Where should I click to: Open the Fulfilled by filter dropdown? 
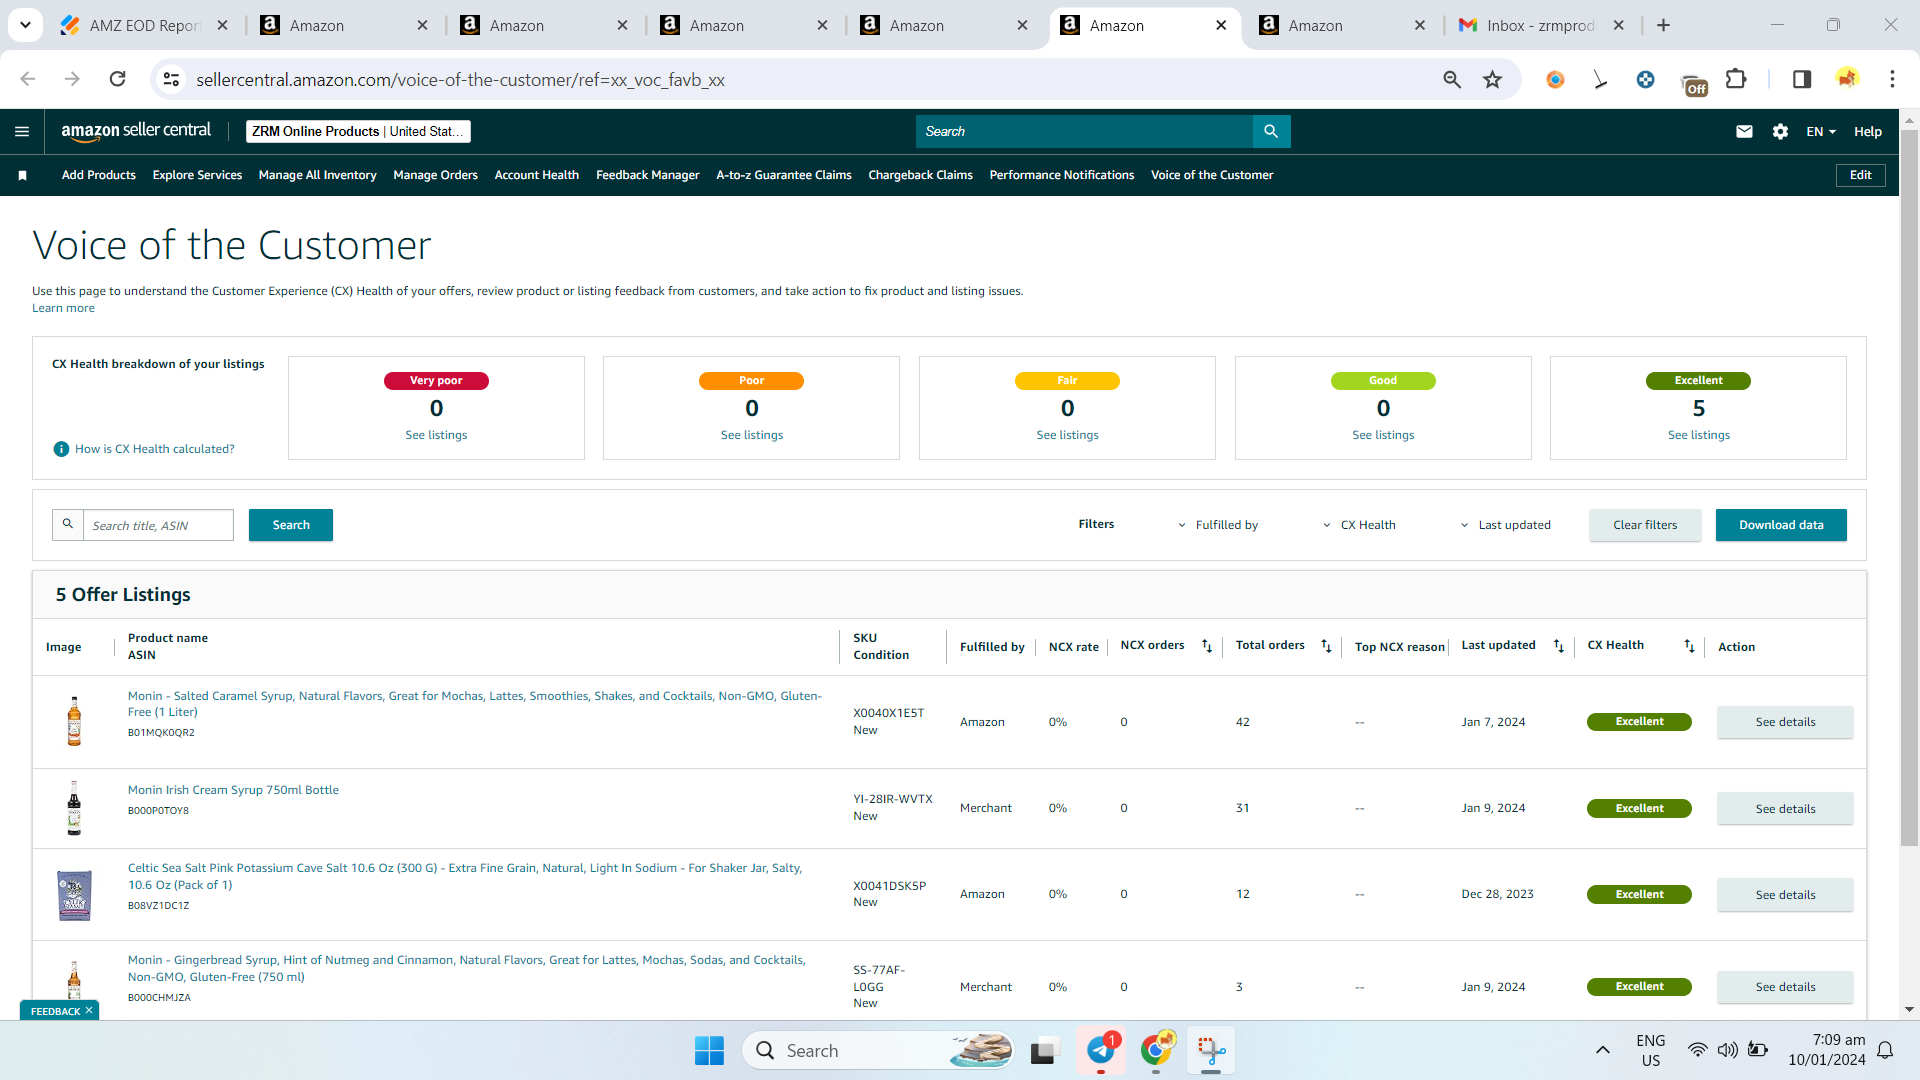coord(1218,525)
